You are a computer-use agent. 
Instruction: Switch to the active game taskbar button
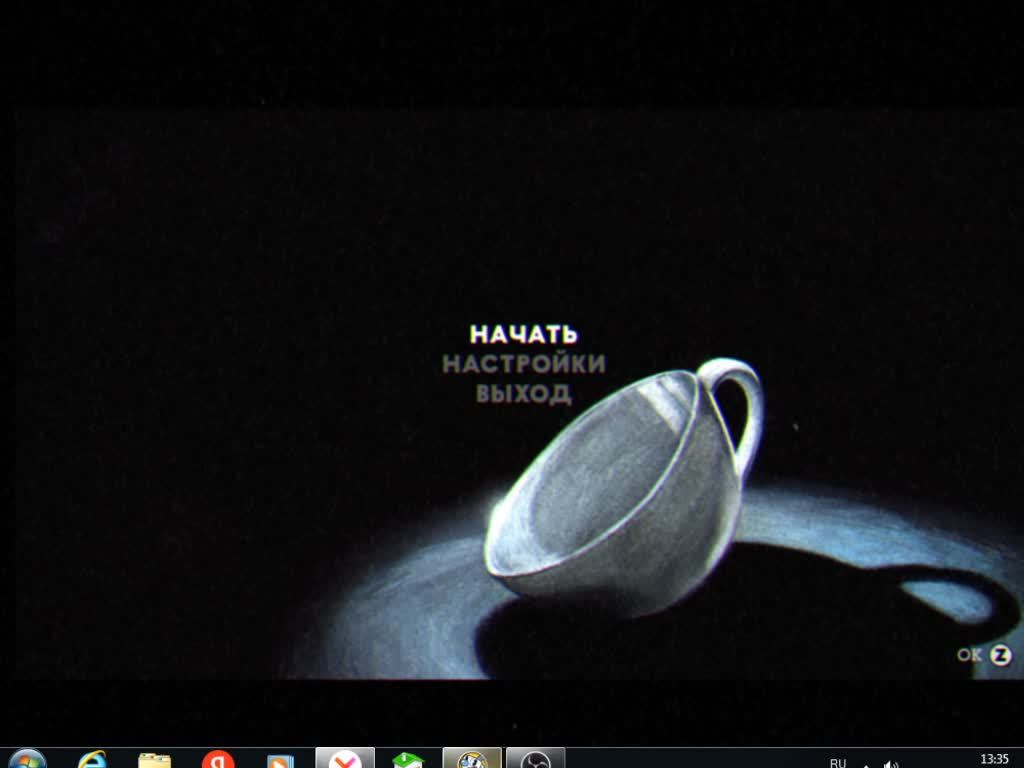472,758
